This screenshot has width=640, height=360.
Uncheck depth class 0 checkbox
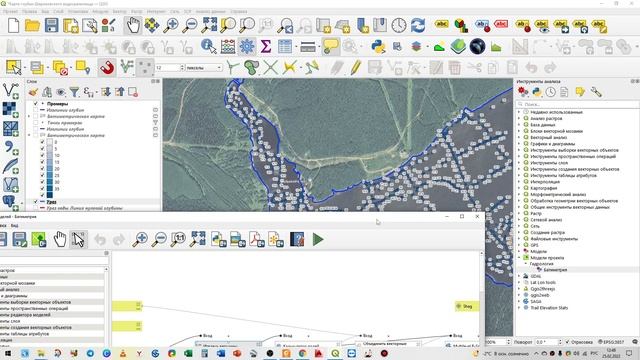(42, 142)
